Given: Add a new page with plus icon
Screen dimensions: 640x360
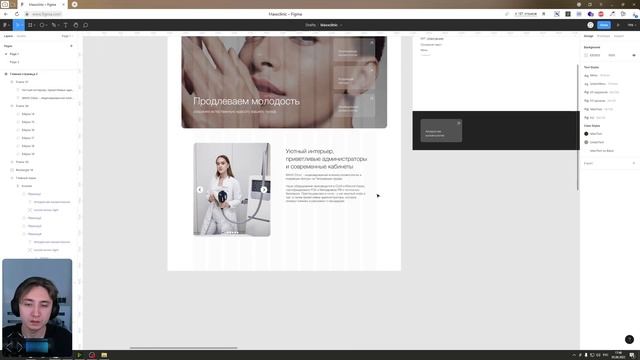Looking at the screenshot, I should 71,46.
